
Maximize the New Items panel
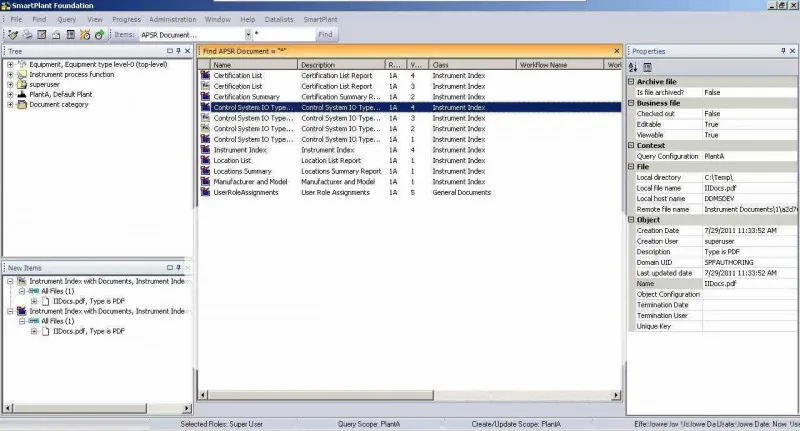pyautogui.click(x=169, y=268)
